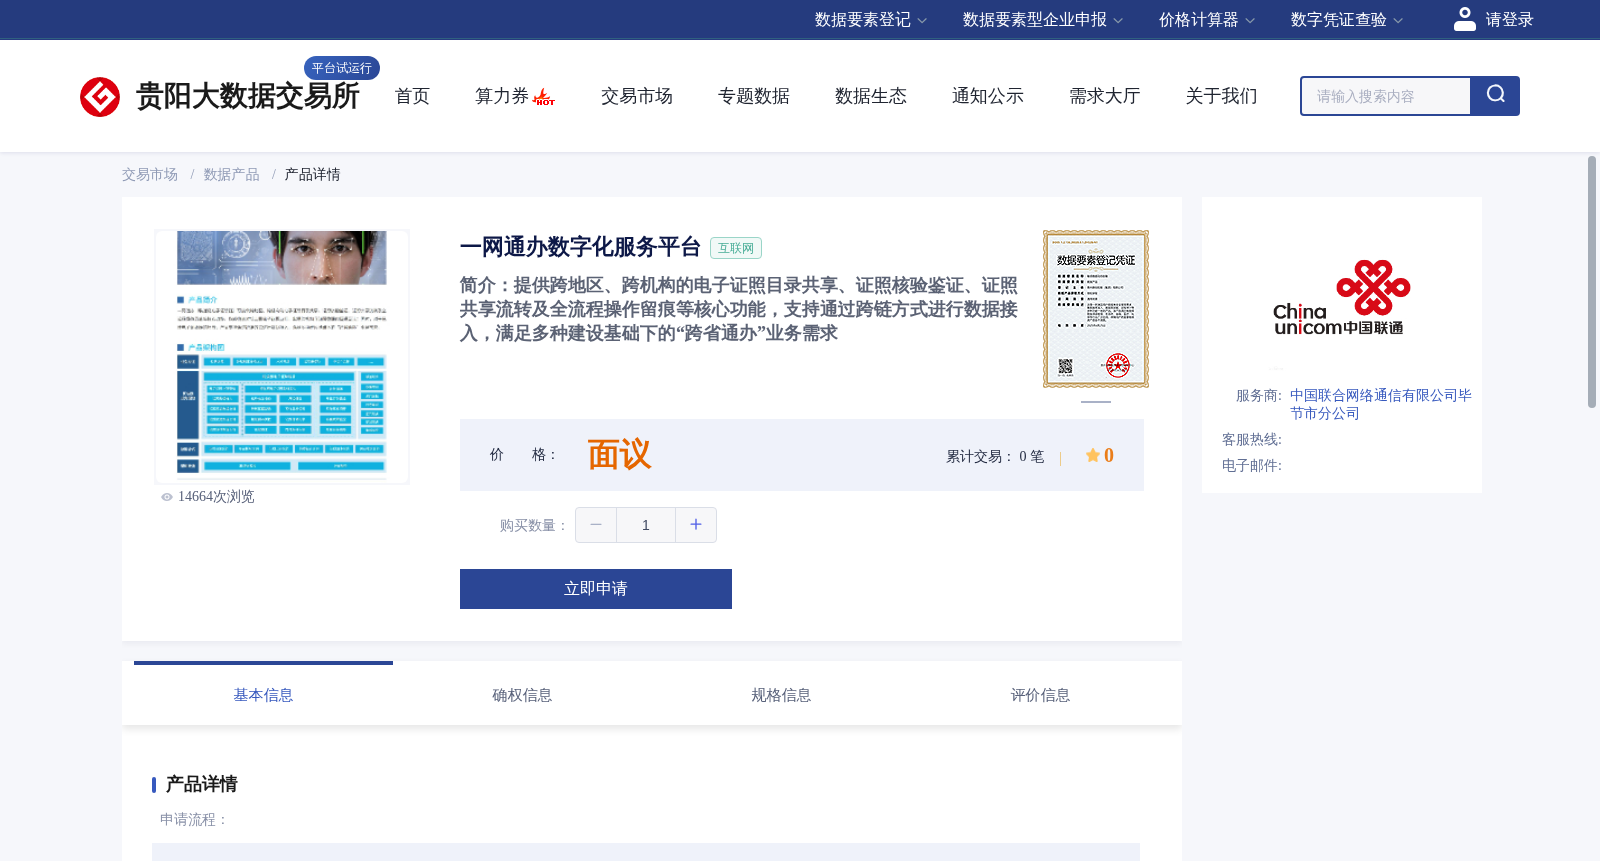Screen dimensions: 1600x861
Task: Expand the 数据要素登记 dropdown
Action: click(x=871, y=20)
